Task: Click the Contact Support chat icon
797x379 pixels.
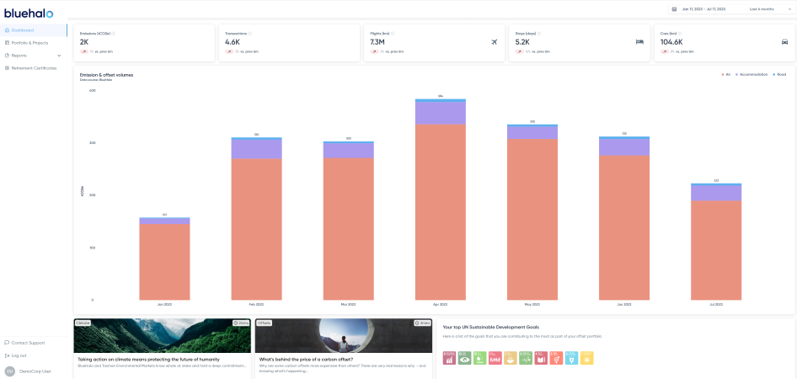Action: [7, 343]
